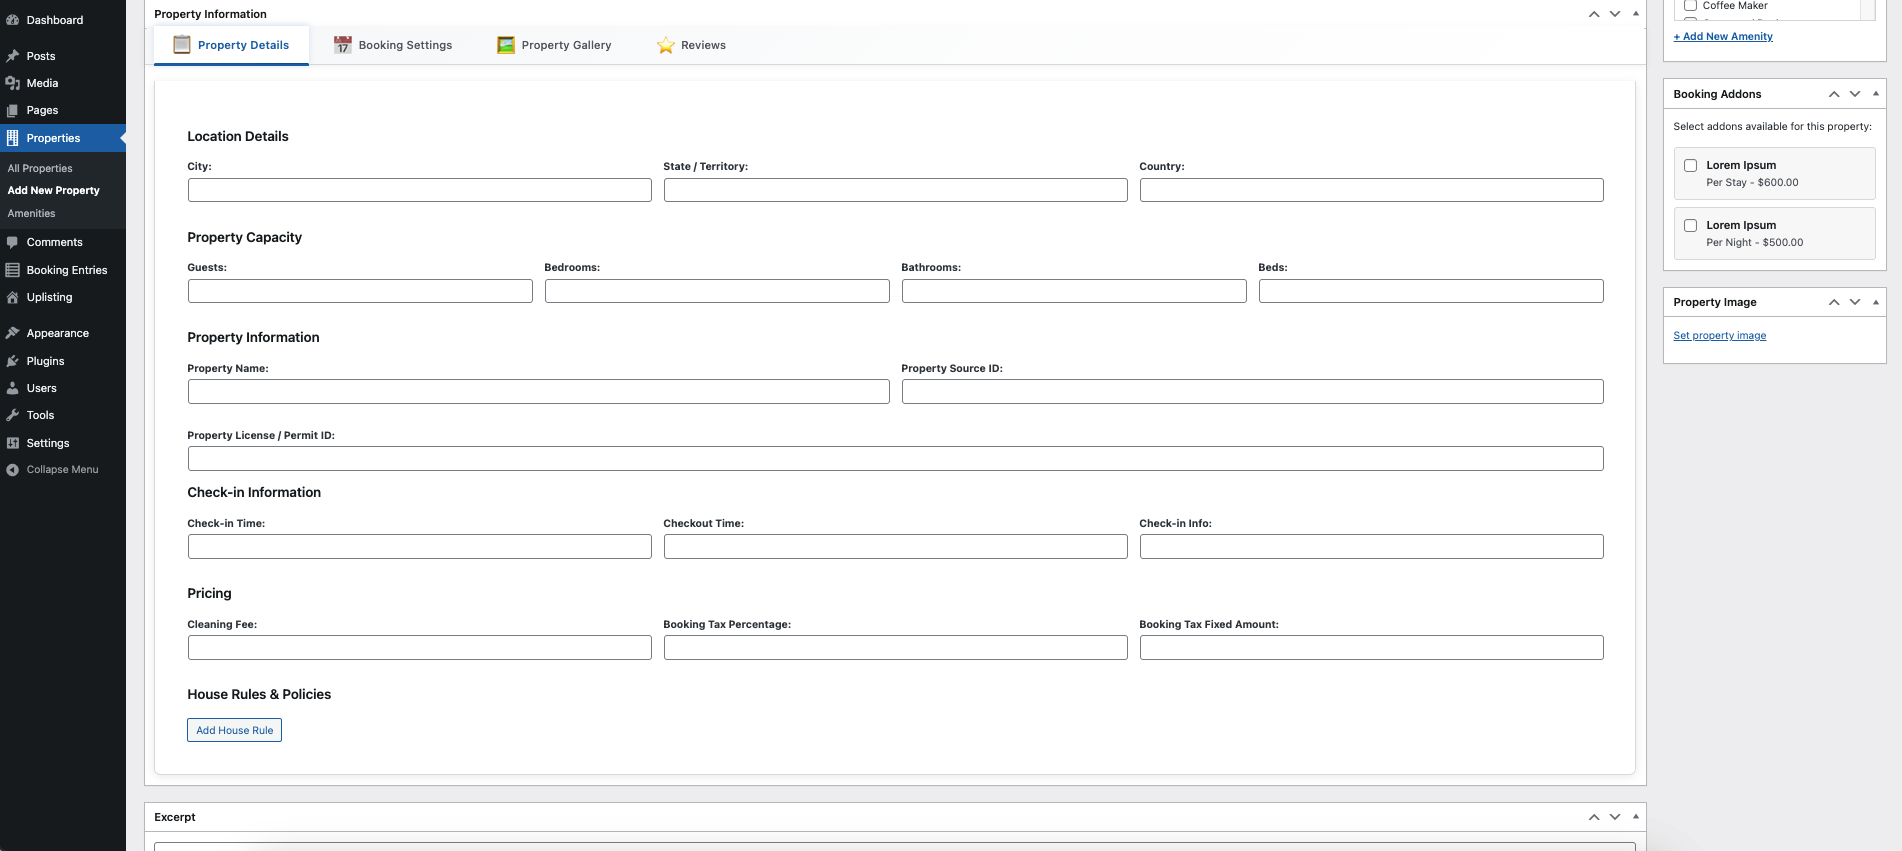This screenshot has height=851, width=1902.
Task: Focus the Beds input field
Action: [1431, 291]
